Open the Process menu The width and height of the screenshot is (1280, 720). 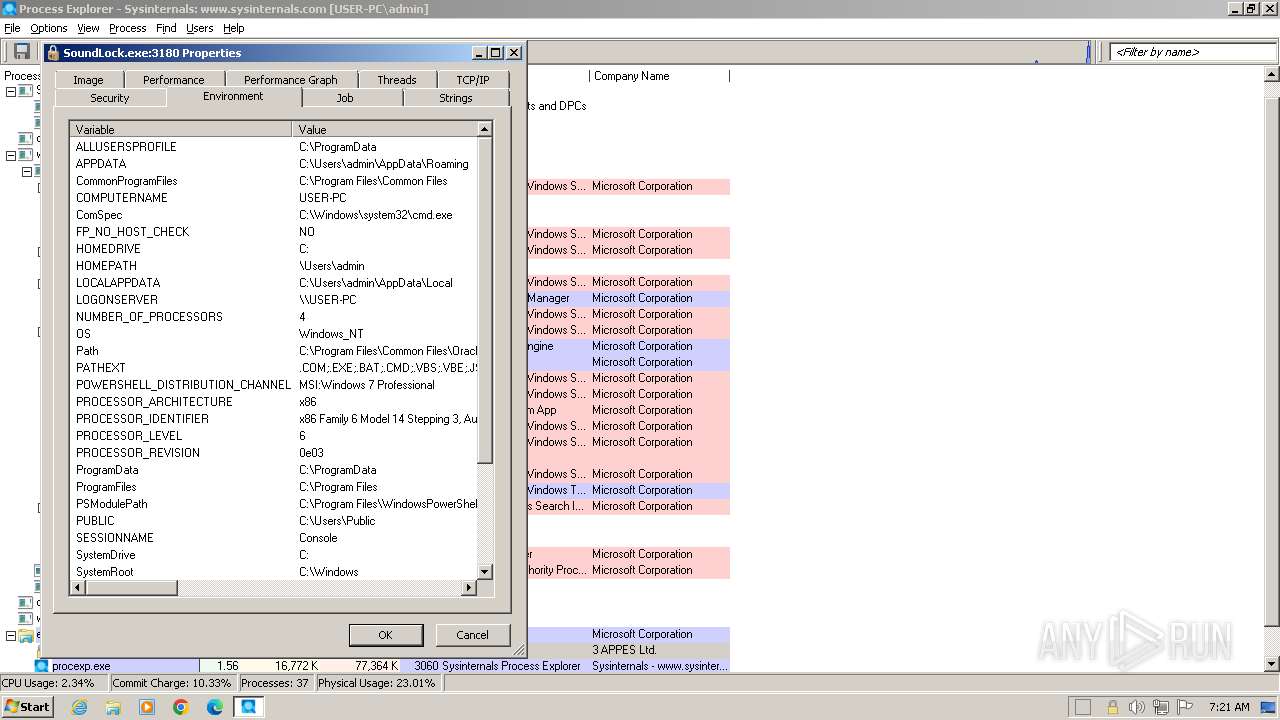[127, 28]
